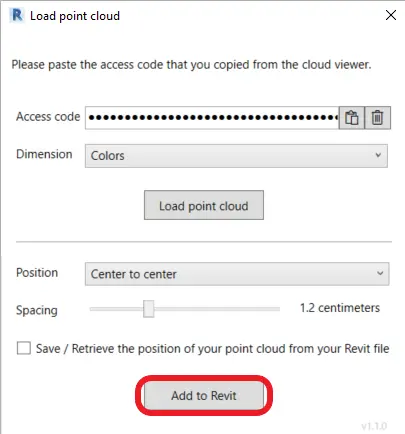Paste access code using clipboard icon
The width and height of the screenshot is (405, 434).
(352, 118)
